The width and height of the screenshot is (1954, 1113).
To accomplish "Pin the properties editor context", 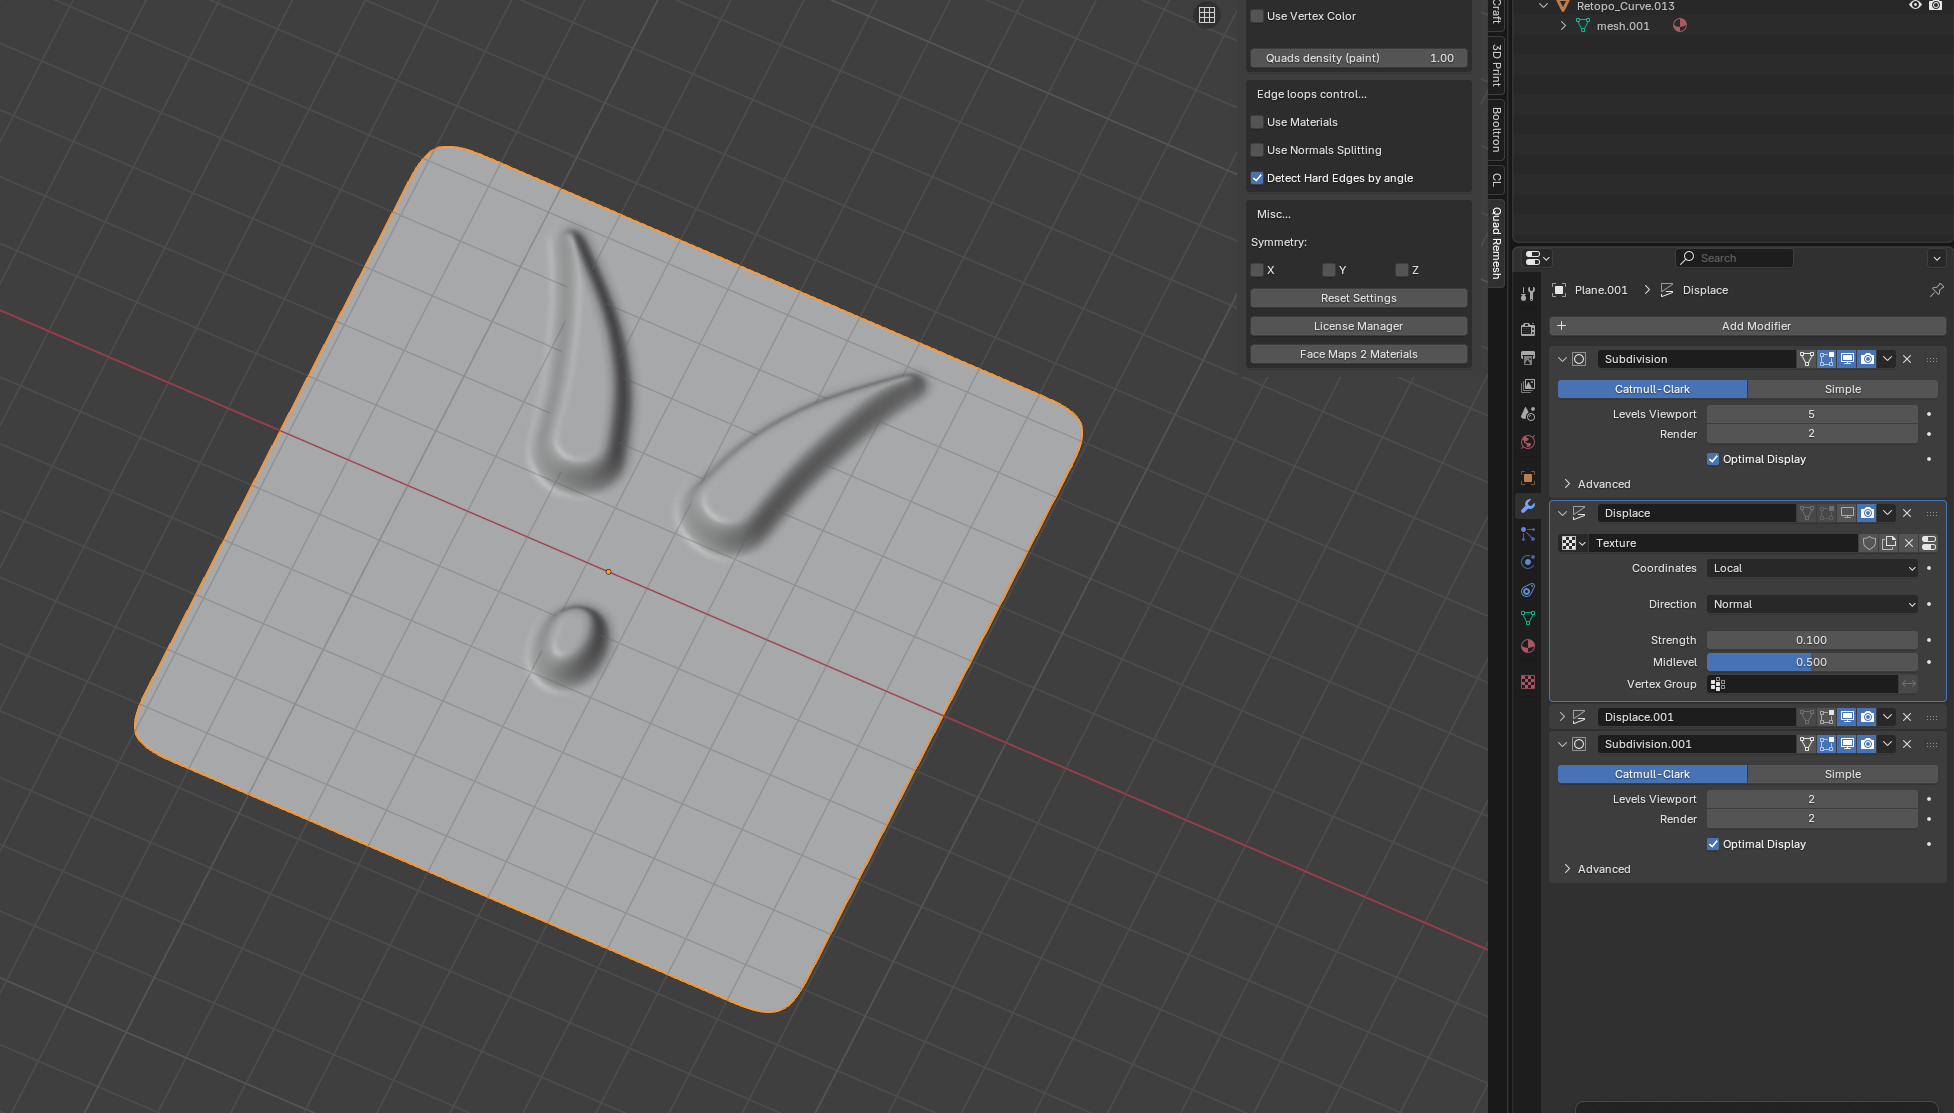I will tap(1936, 290).
